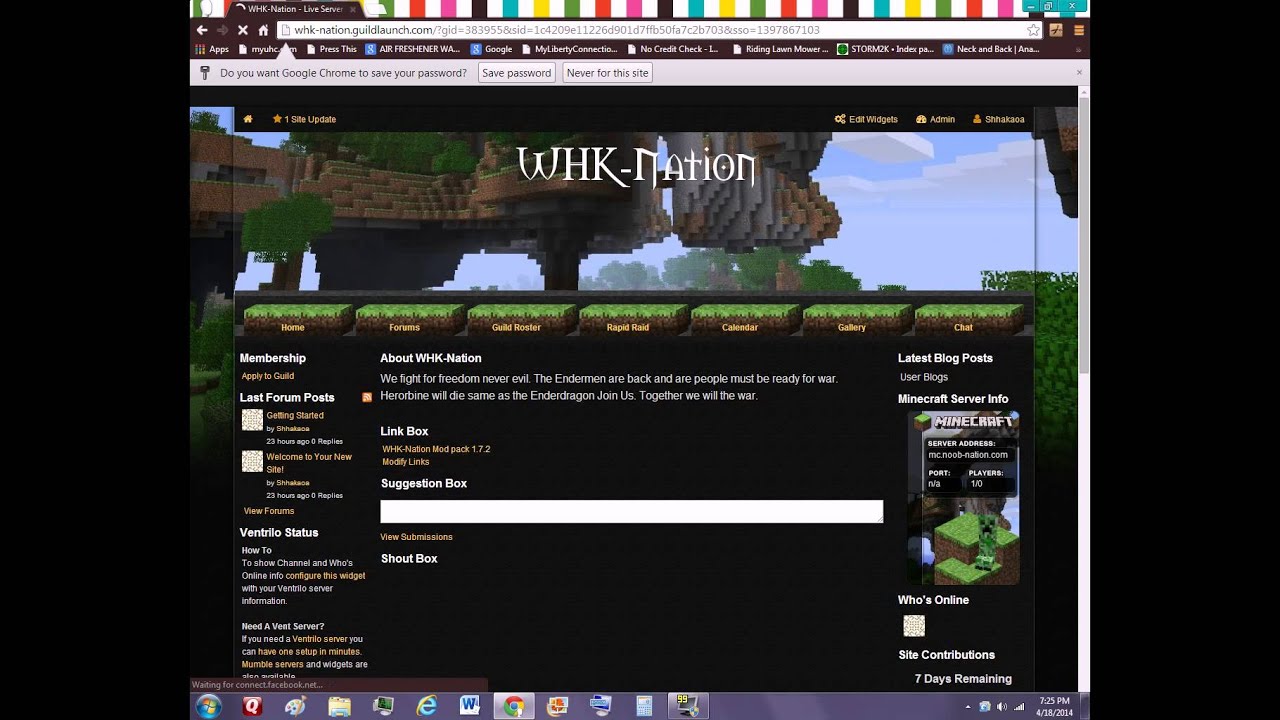Open Internet Explorer from taskbar
The height and width of the screenshot is (720, 1280).
pyautogui.click(x=427, y=706)
